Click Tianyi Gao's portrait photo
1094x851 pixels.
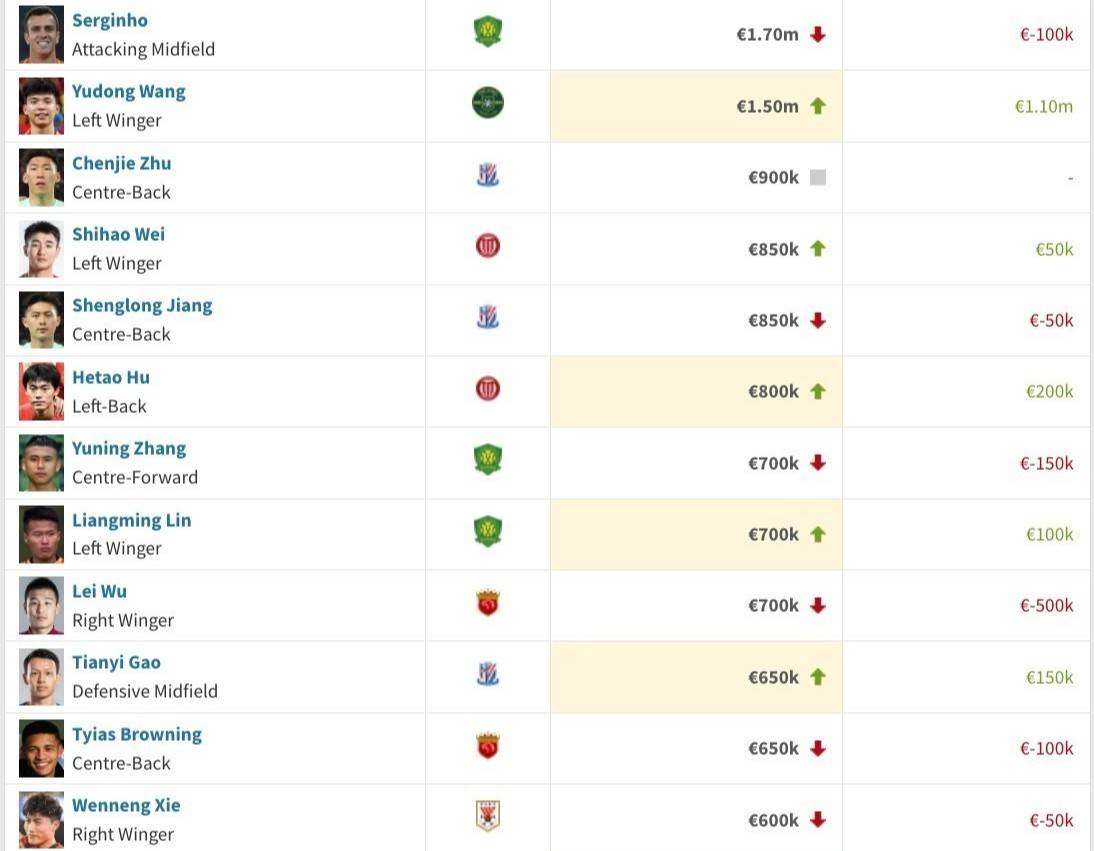point(41,677)
